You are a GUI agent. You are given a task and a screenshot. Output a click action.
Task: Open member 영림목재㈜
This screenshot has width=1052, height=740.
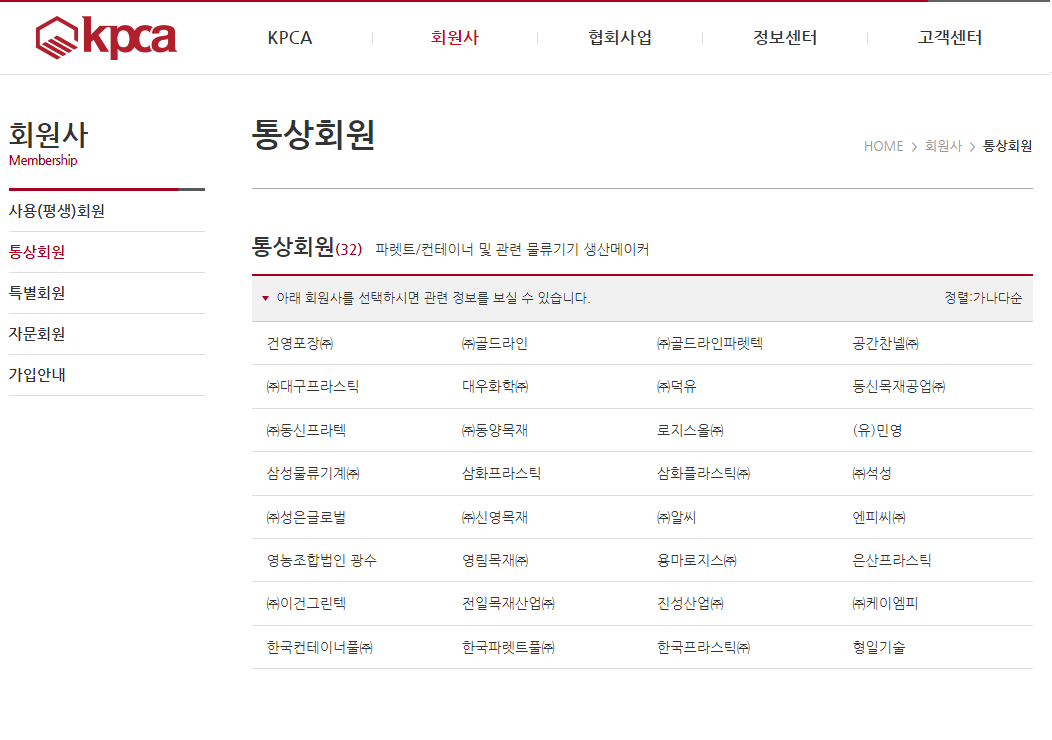click(x=495, y=560)
